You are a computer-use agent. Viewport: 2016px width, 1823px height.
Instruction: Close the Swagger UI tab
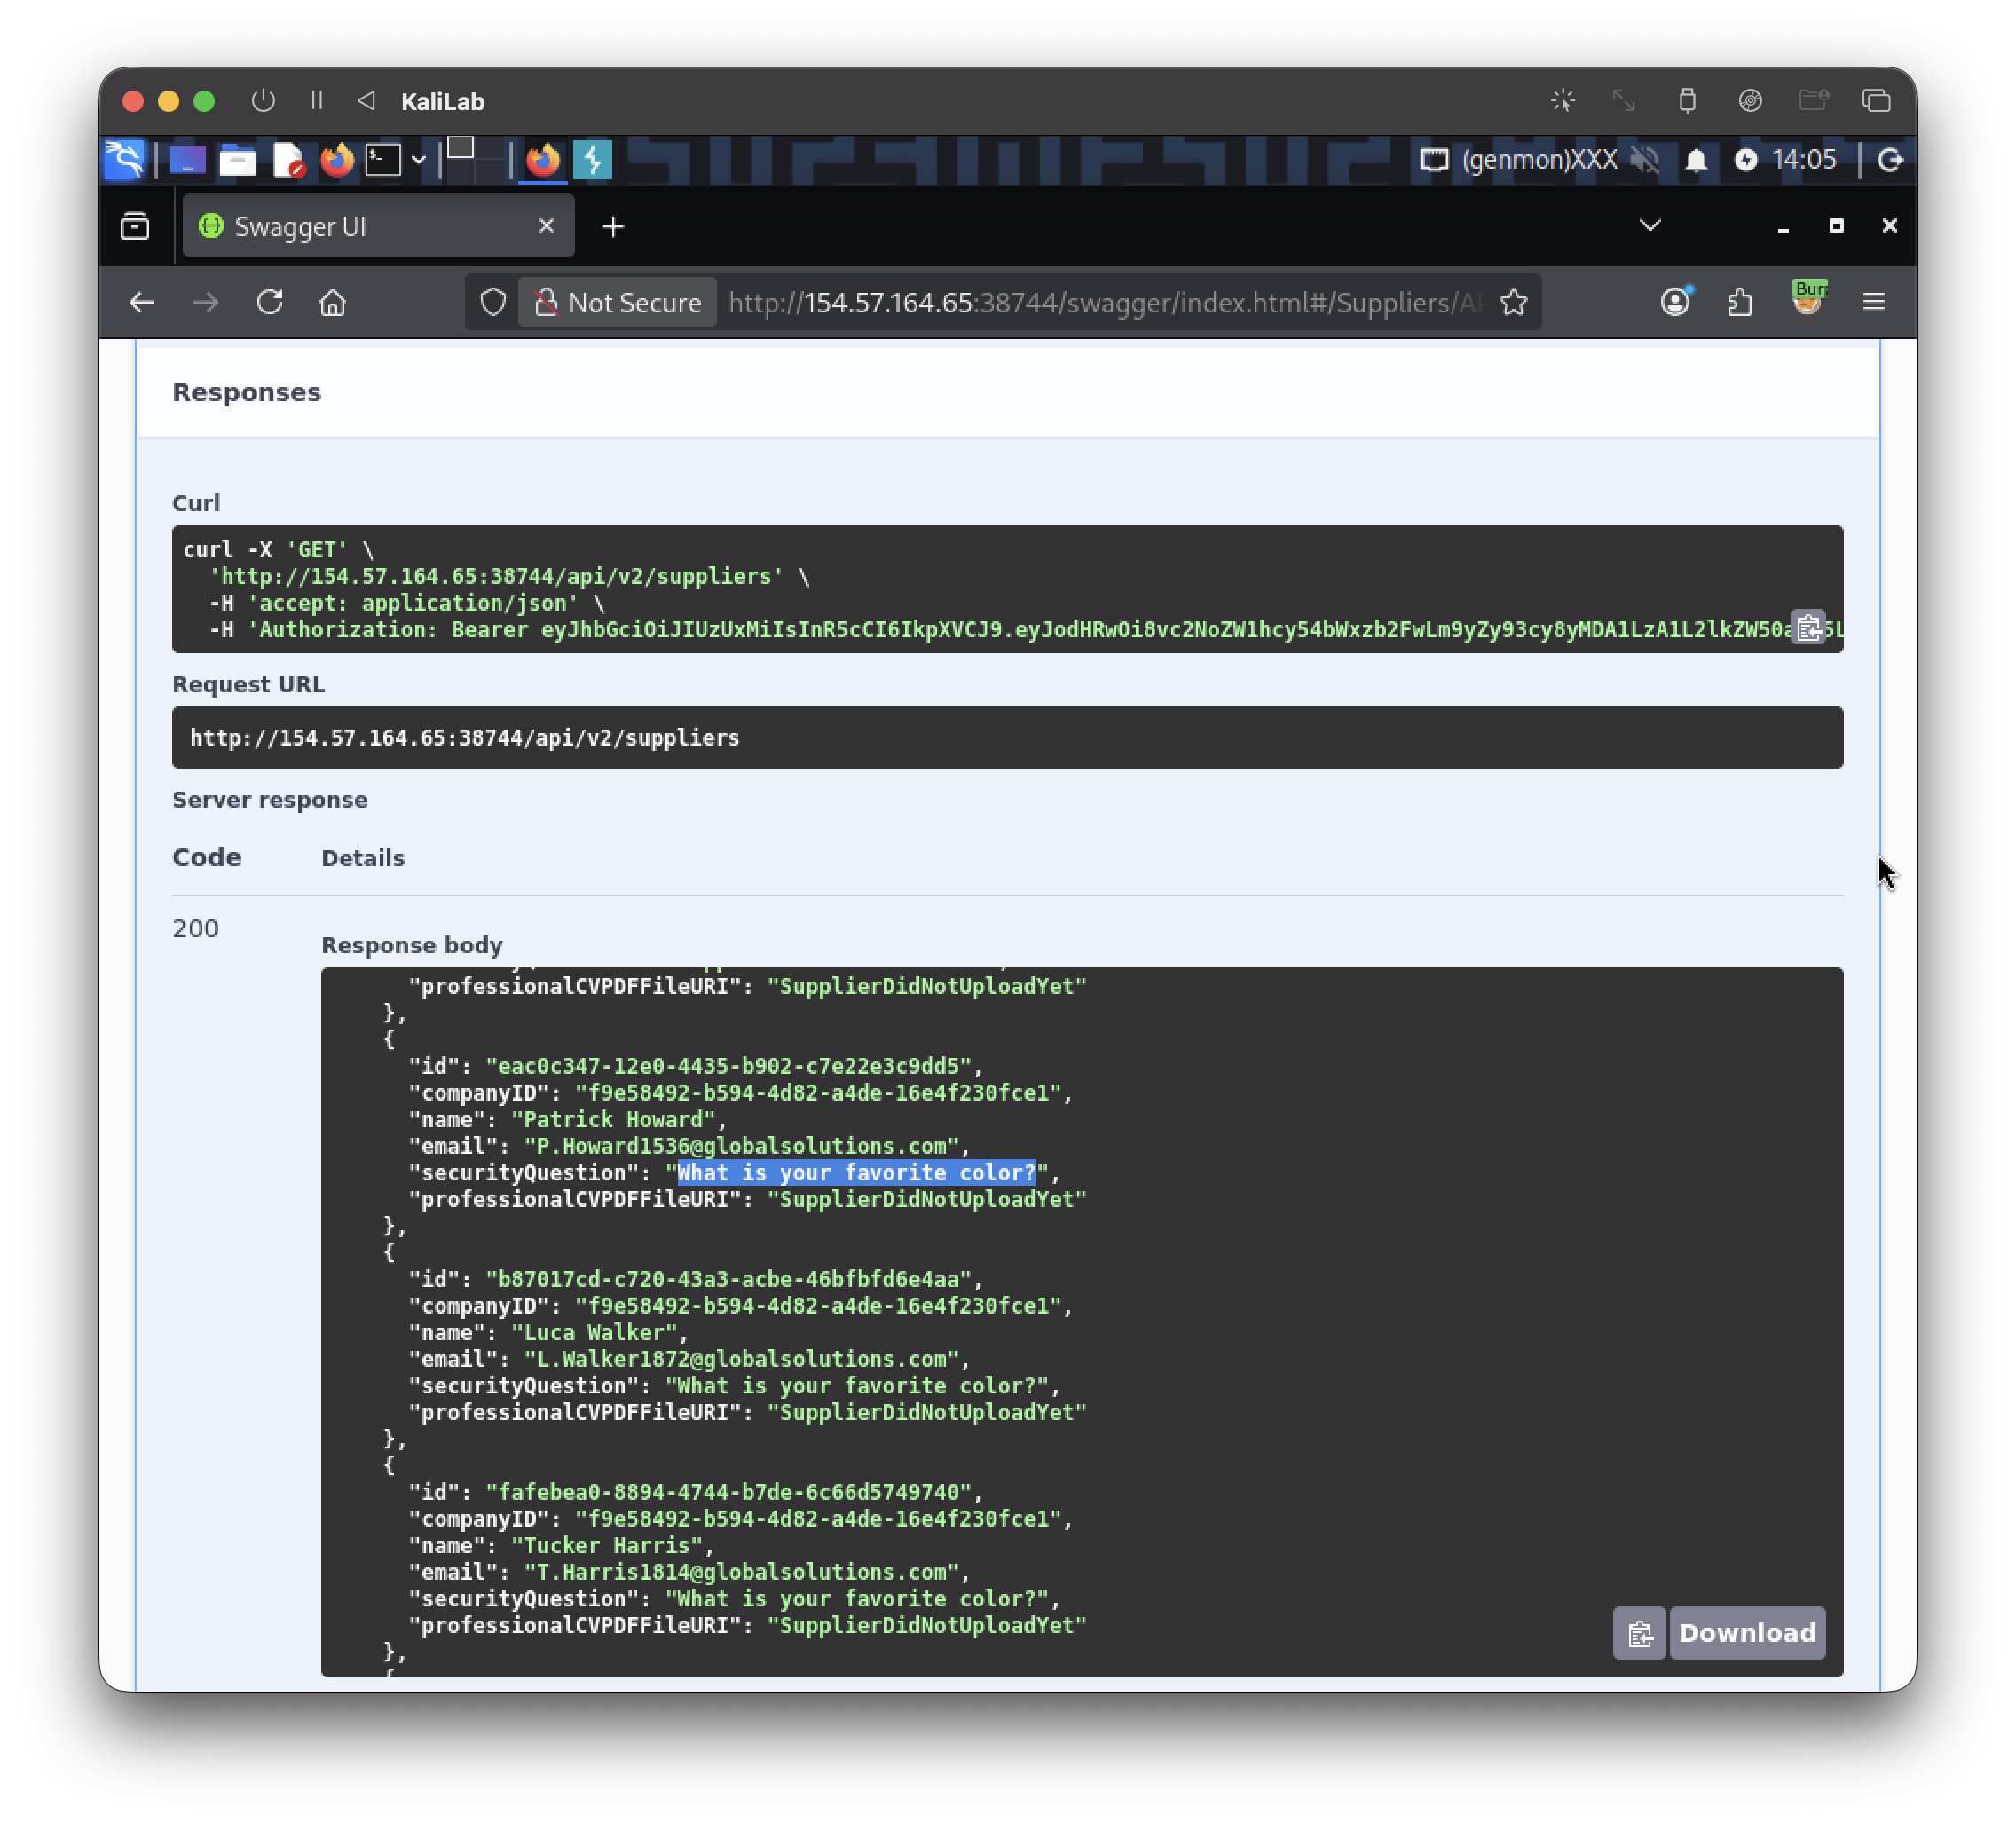click(x=546, y=226)
